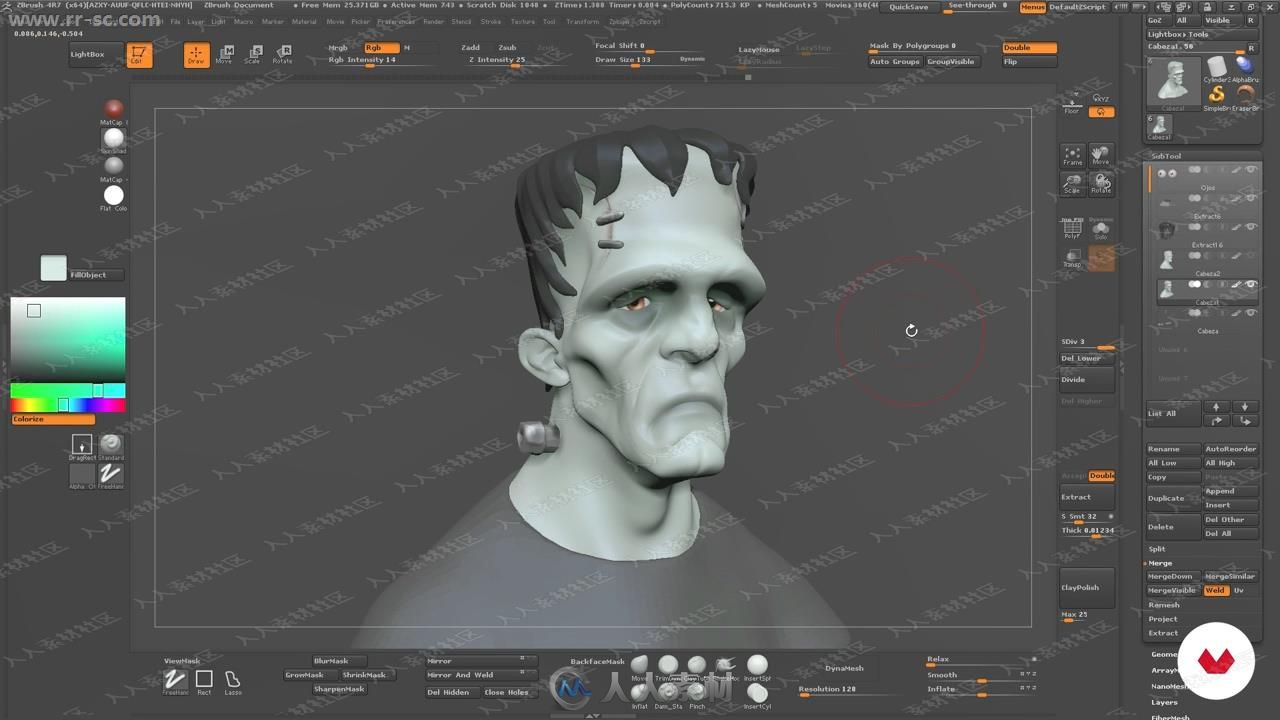This screenshot has height=720, width=1280.
Task: Click the Frame view icon
Action: (x=1072, y=155)
